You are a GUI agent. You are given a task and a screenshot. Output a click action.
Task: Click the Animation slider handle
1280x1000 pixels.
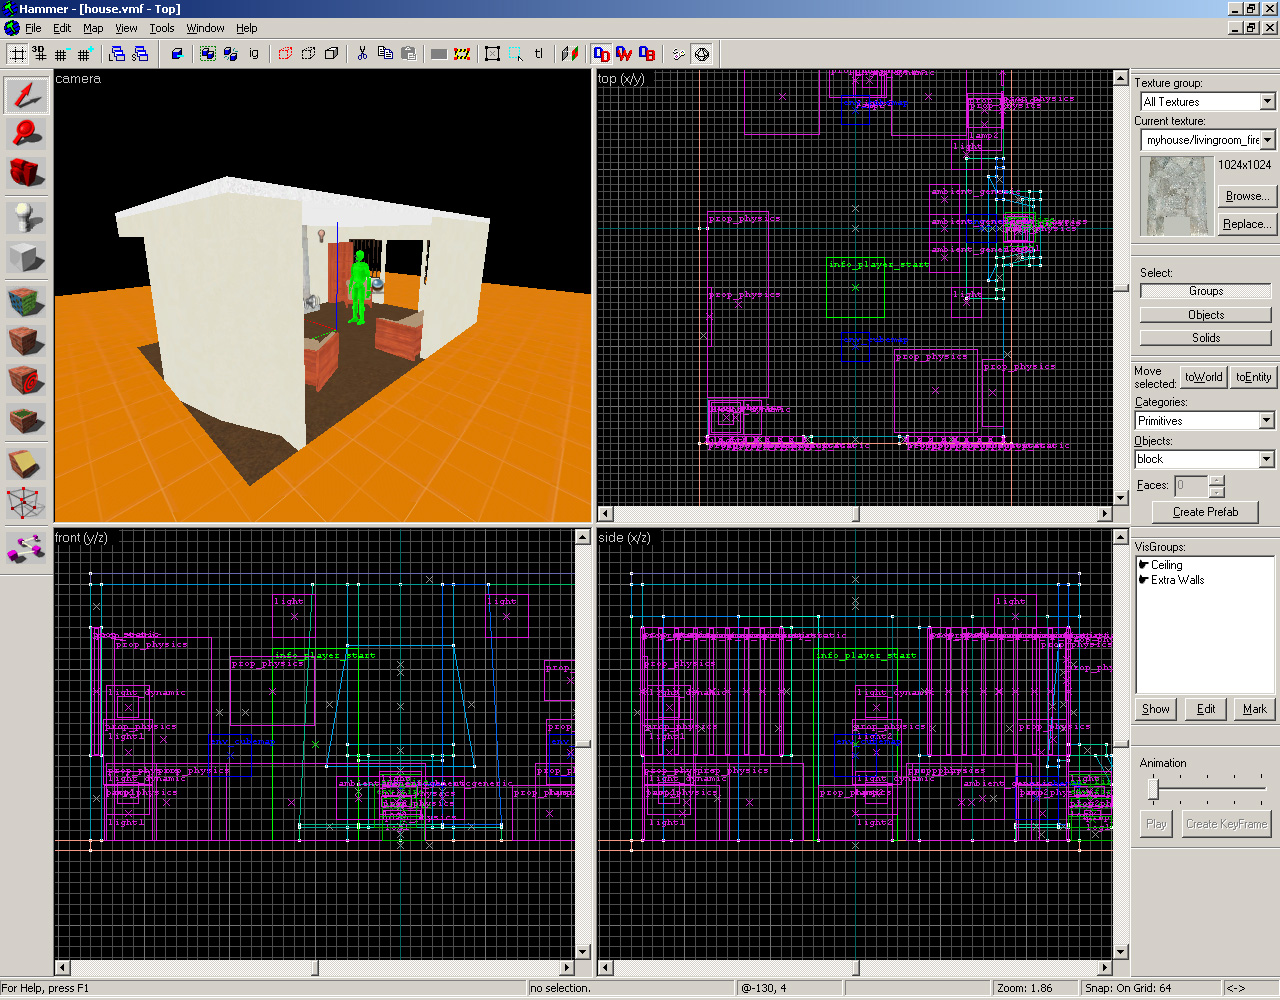pos(1153,790)
